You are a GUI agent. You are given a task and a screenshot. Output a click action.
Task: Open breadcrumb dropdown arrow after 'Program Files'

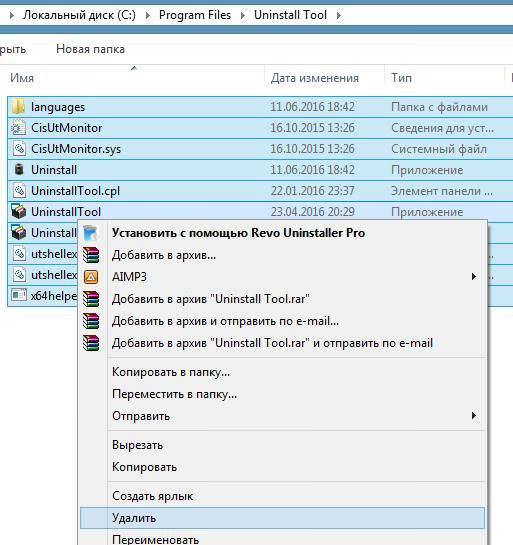click(x=243, y=15)
